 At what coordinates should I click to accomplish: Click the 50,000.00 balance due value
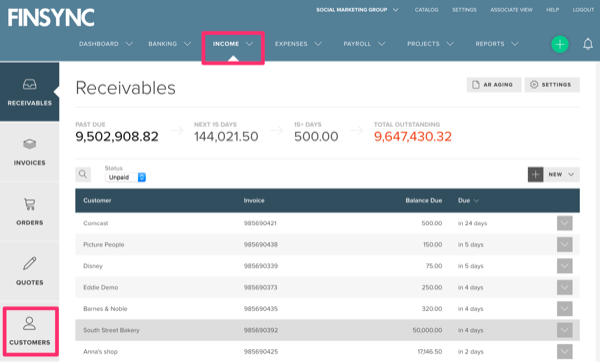tap(427, 330)
